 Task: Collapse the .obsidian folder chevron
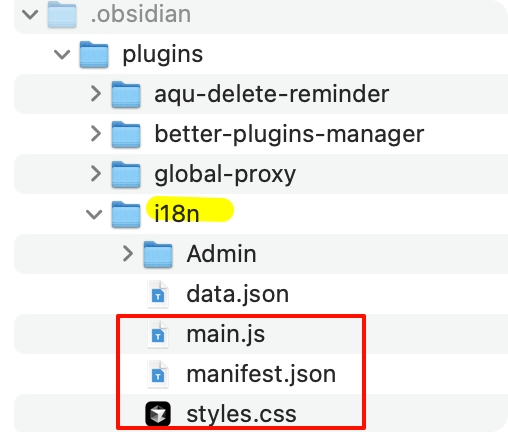point(30,14)
